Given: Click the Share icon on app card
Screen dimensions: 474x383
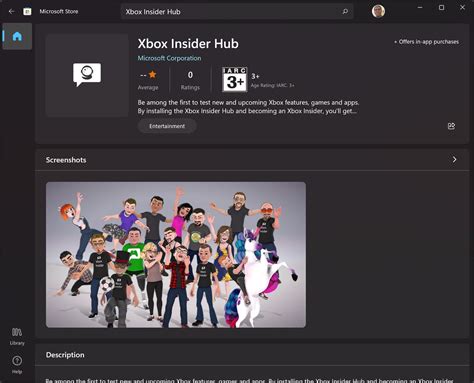Looking at the screenshot, I should tap(451, 126).
